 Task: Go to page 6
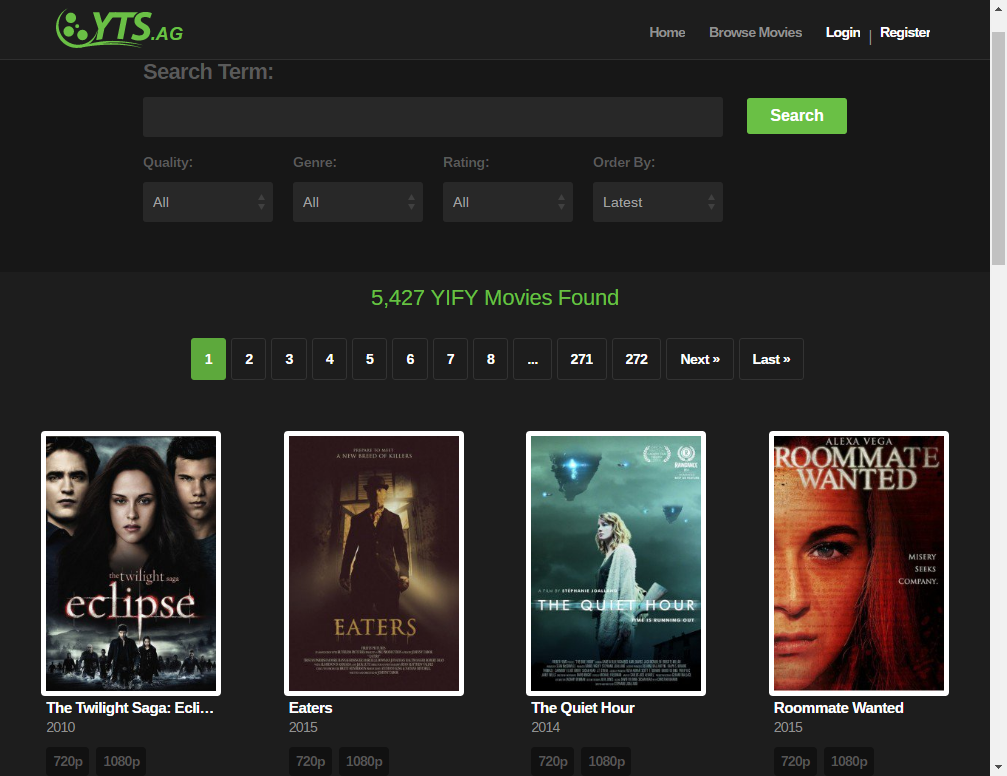pos(410,359)
